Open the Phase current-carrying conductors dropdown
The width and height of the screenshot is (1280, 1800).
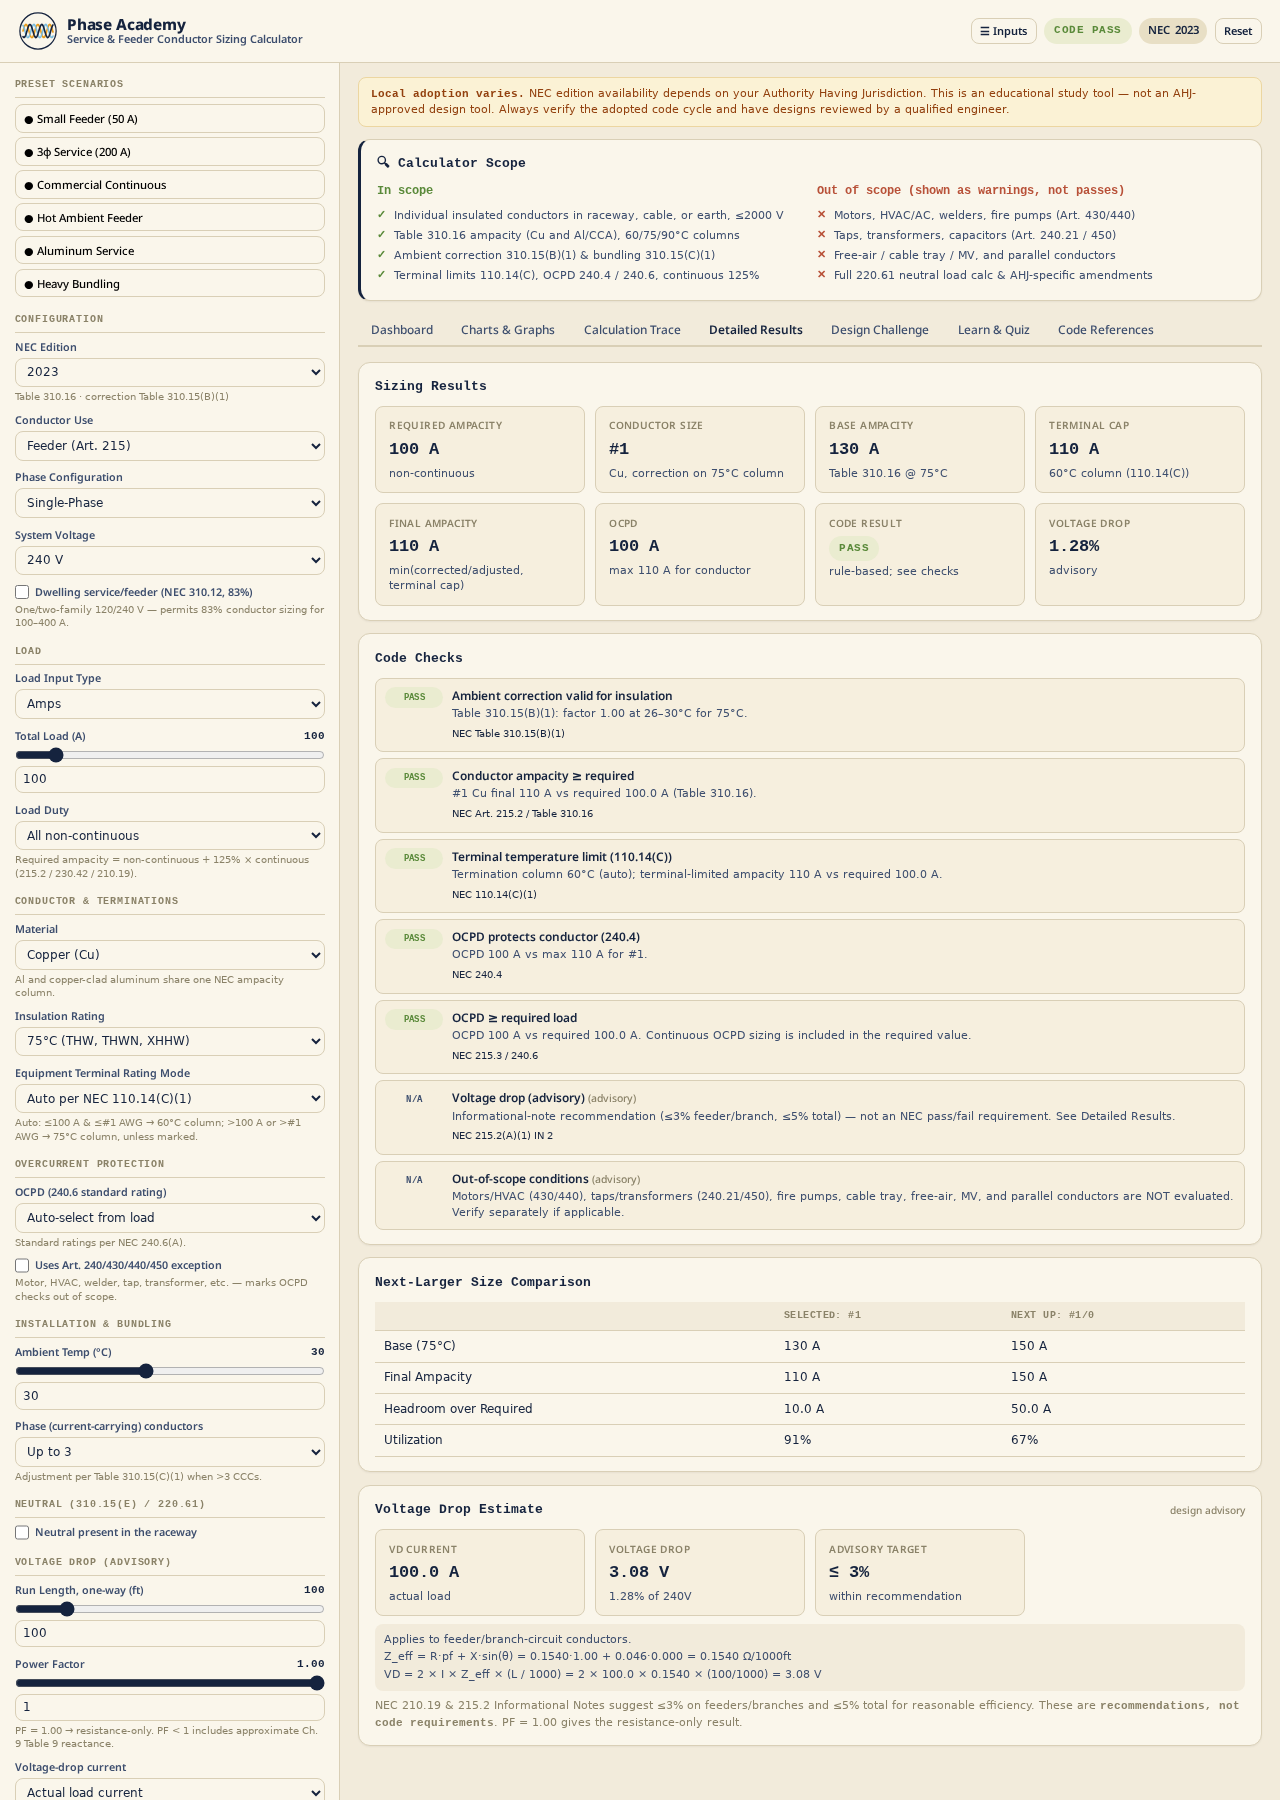(x=170, y=1452)
